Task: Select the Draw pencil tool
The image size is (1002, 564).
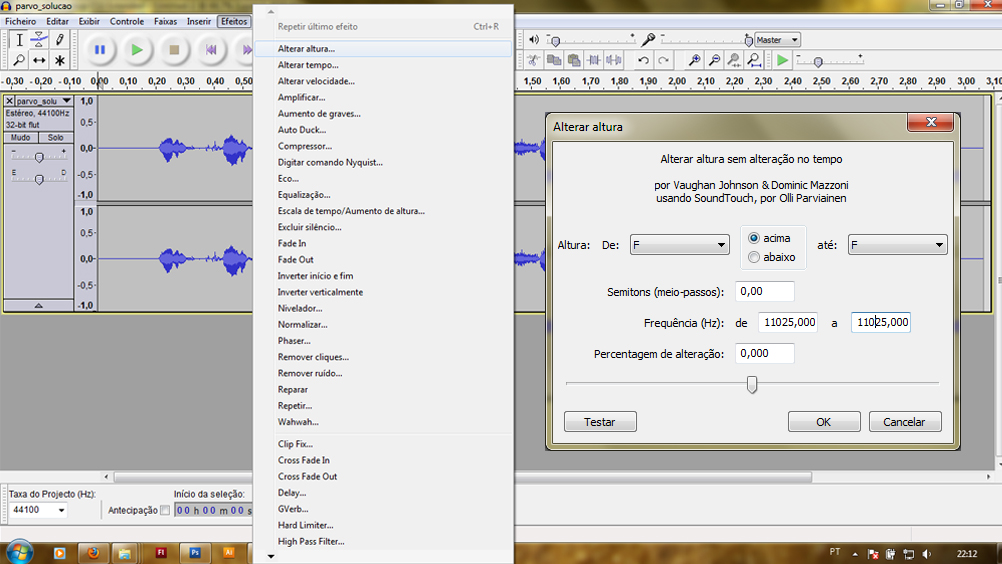Action: [x=60, y=40]
